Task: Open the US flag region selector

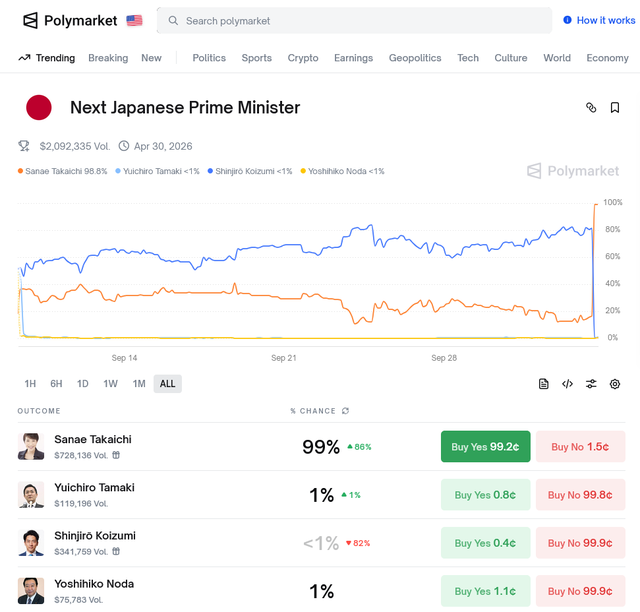Action: [x=135, y=20]
